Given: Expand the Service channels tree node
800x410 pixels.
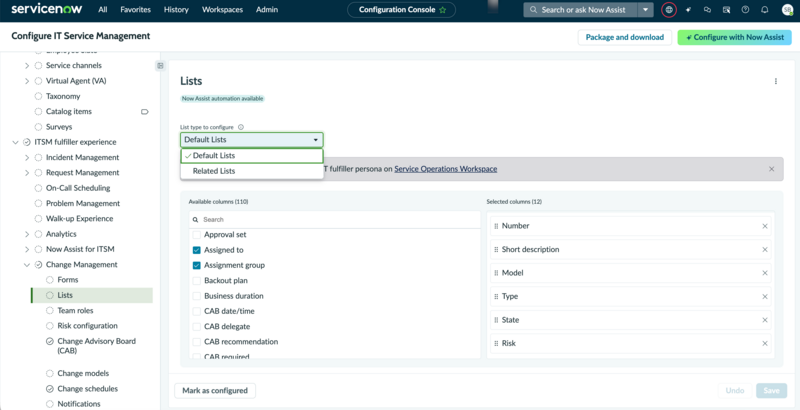Looking at the screenshot, I should (27, 66).
